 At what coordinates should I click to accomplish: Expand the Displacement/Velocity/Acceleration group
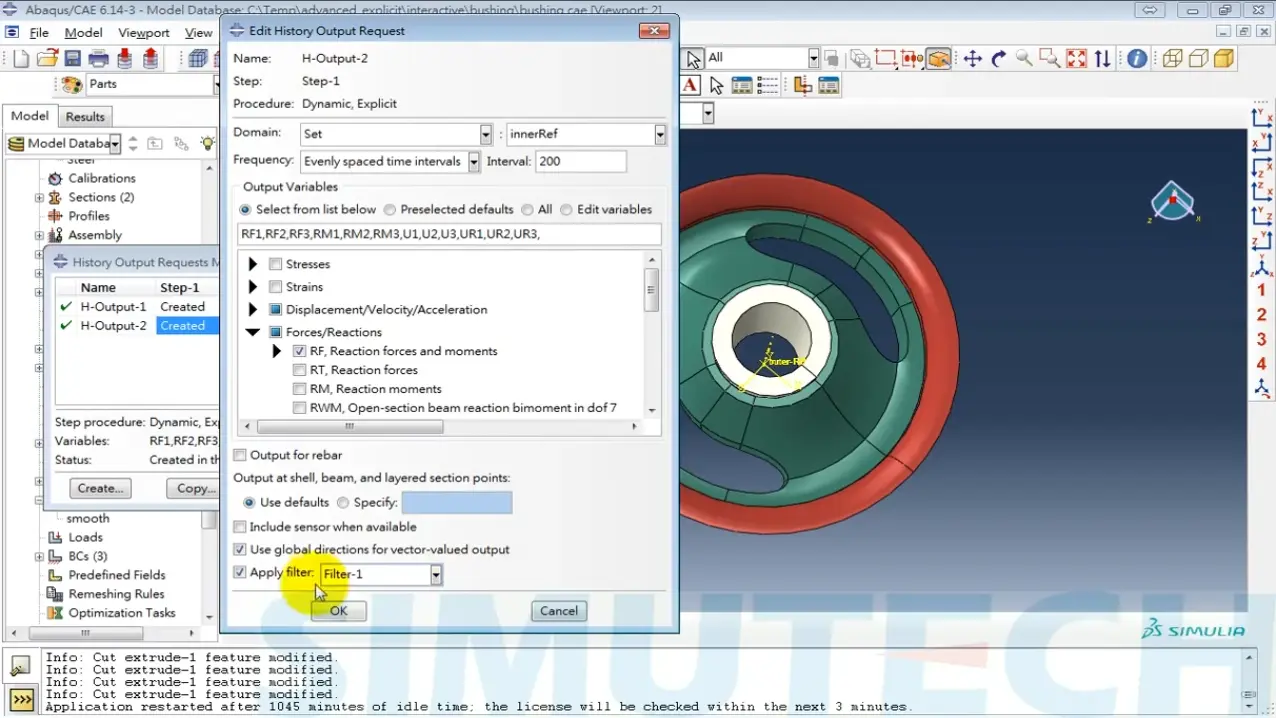click(253, 310)
